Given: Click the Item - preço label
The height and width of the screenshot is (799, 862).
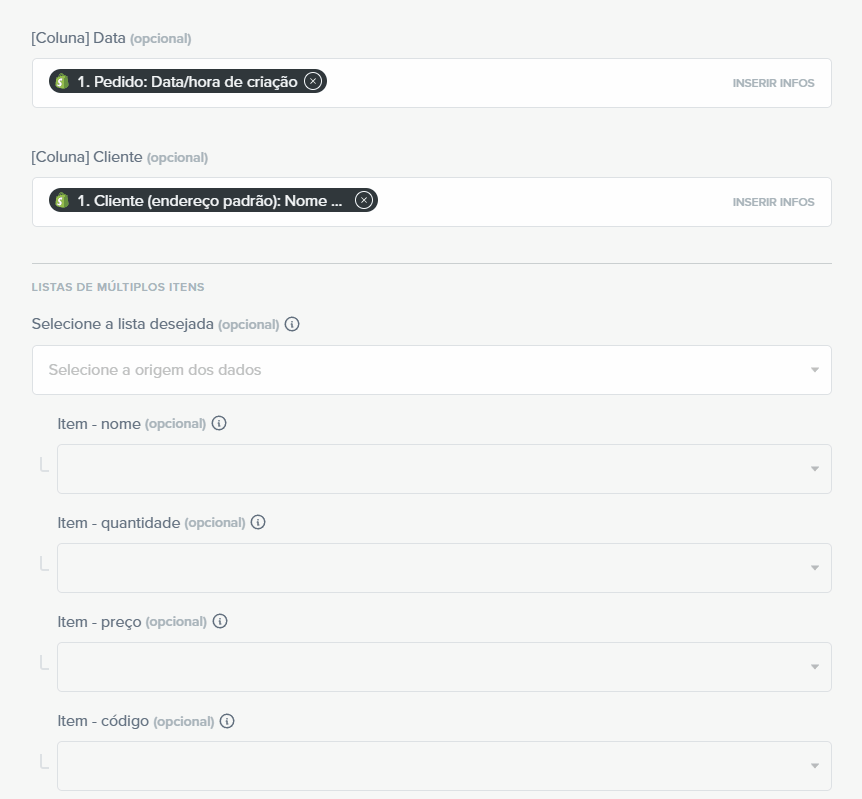Looking at the screenshot, I should pos(100,621).
